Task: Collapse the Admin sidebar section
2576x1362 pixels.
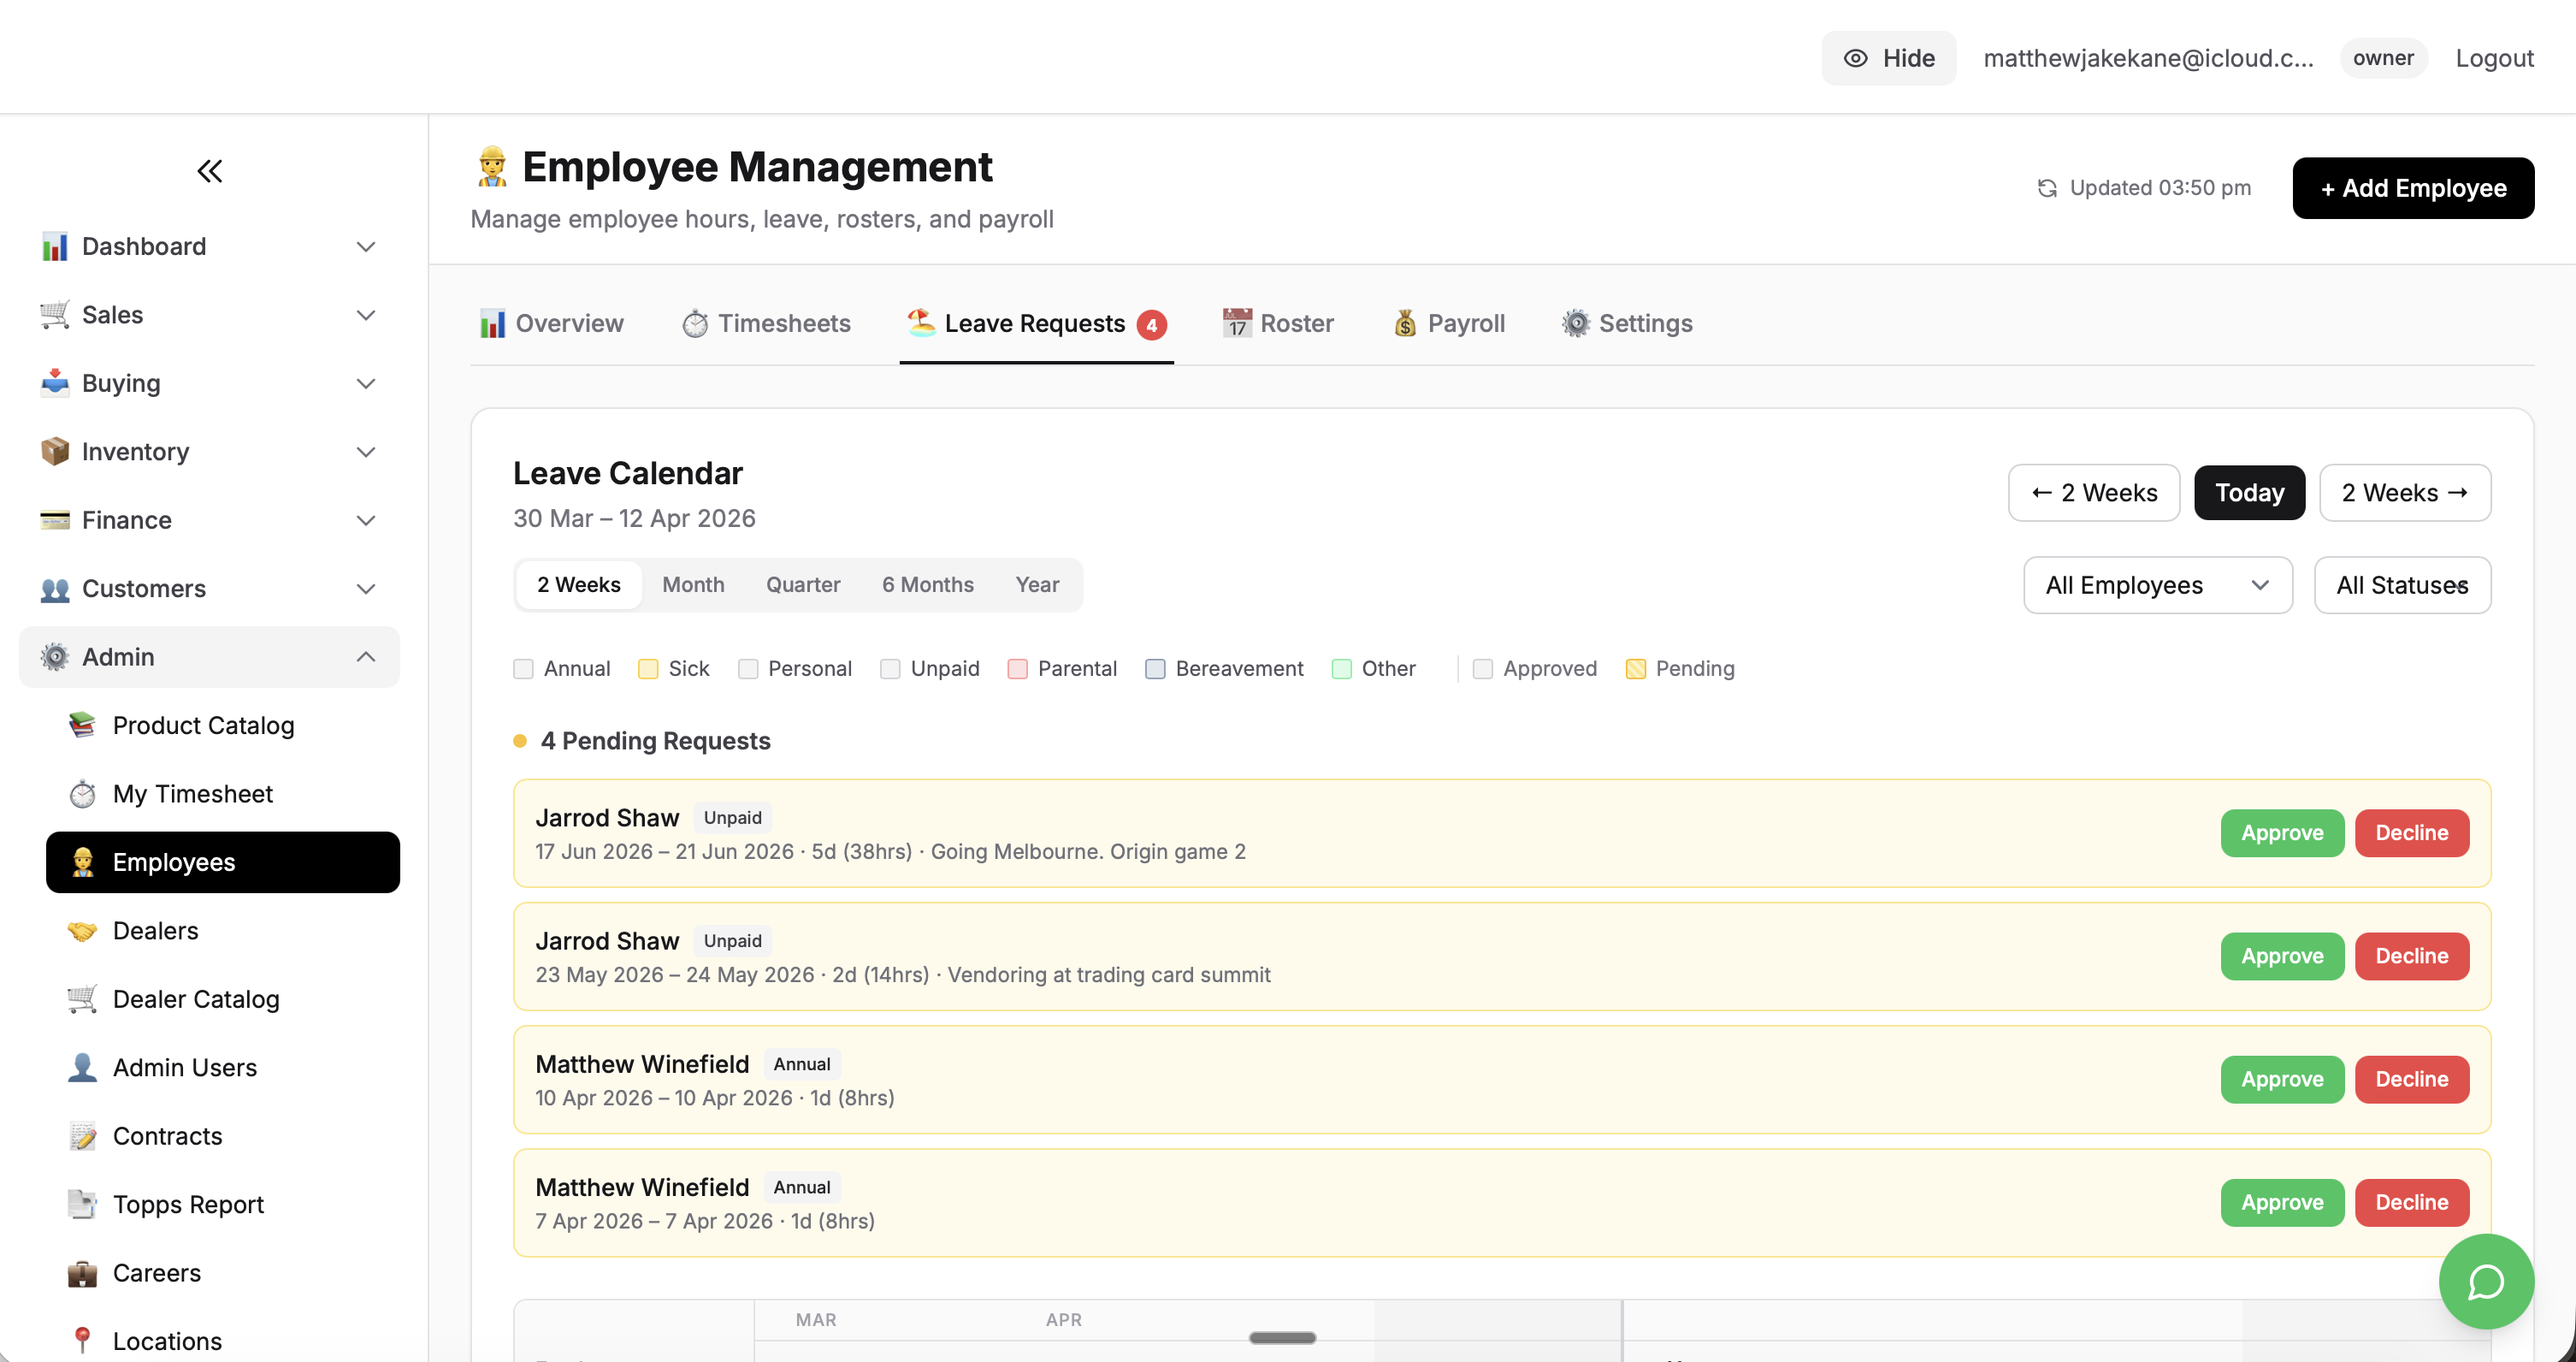Action: (365, 657)
